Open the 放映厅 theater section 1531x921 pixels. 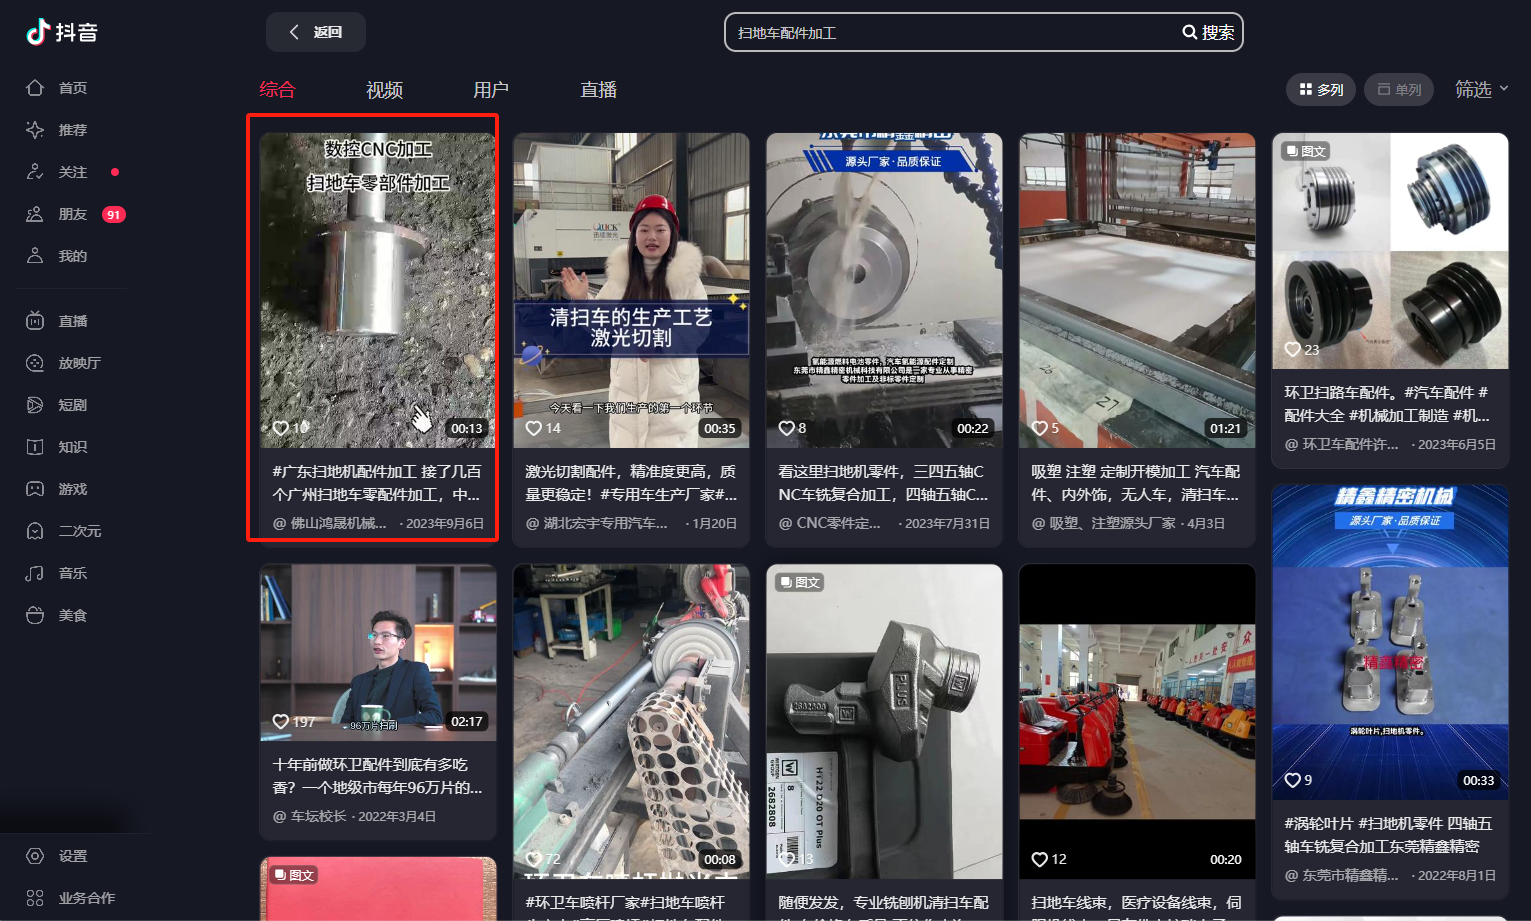[x=78, y=363]
